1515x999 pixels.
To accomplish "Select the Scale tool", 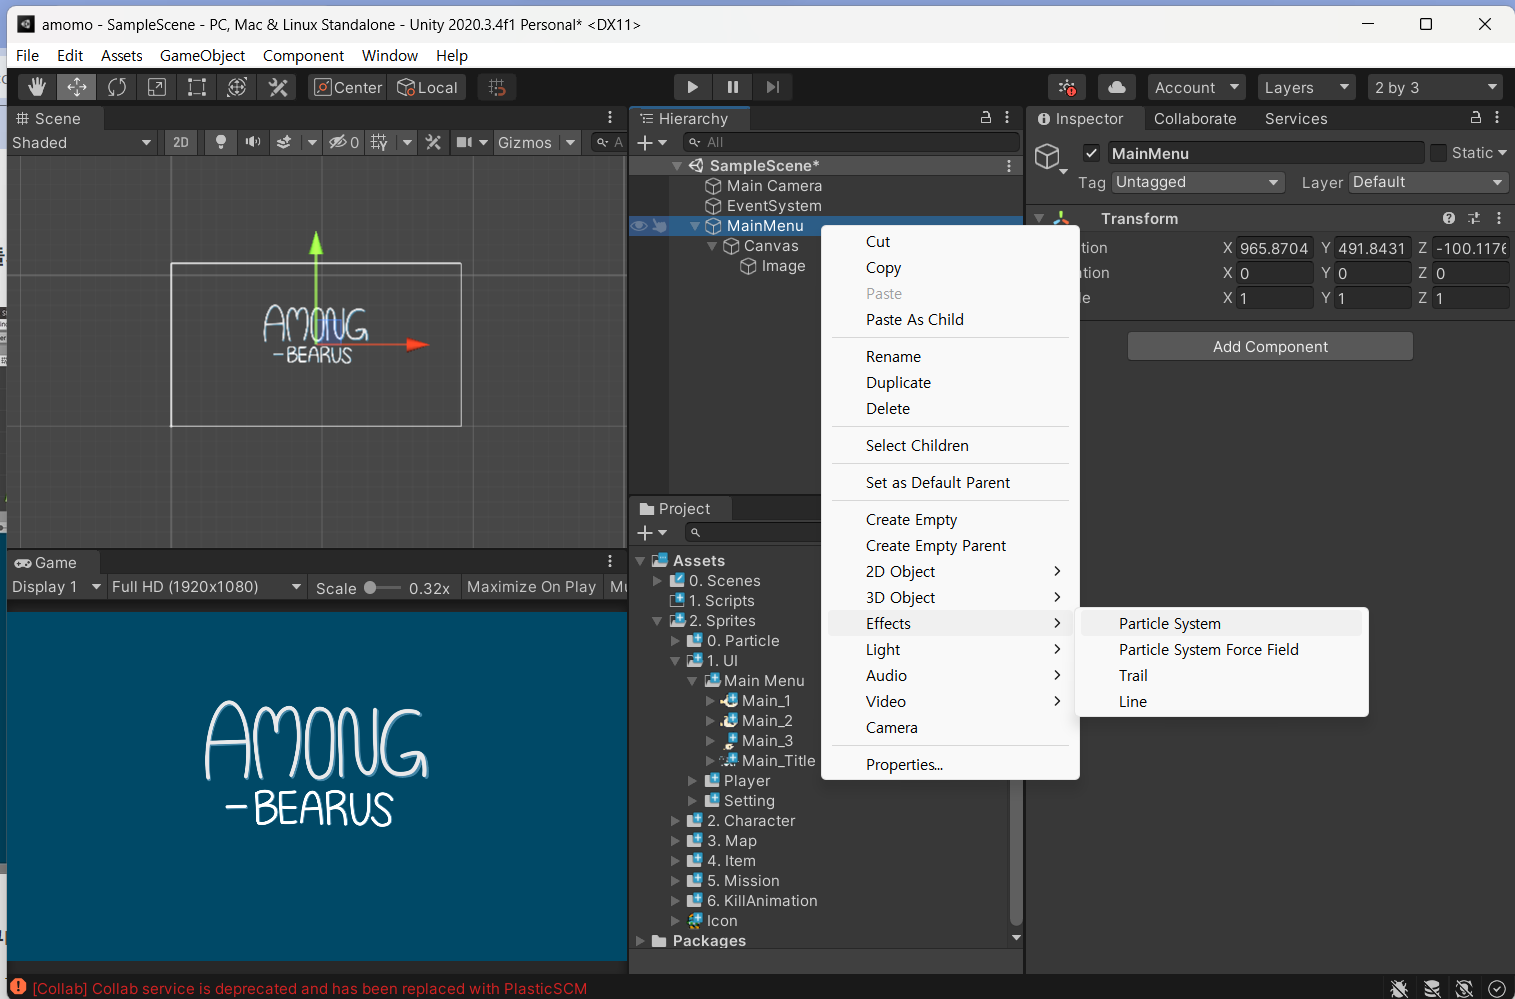I will 157,87.
